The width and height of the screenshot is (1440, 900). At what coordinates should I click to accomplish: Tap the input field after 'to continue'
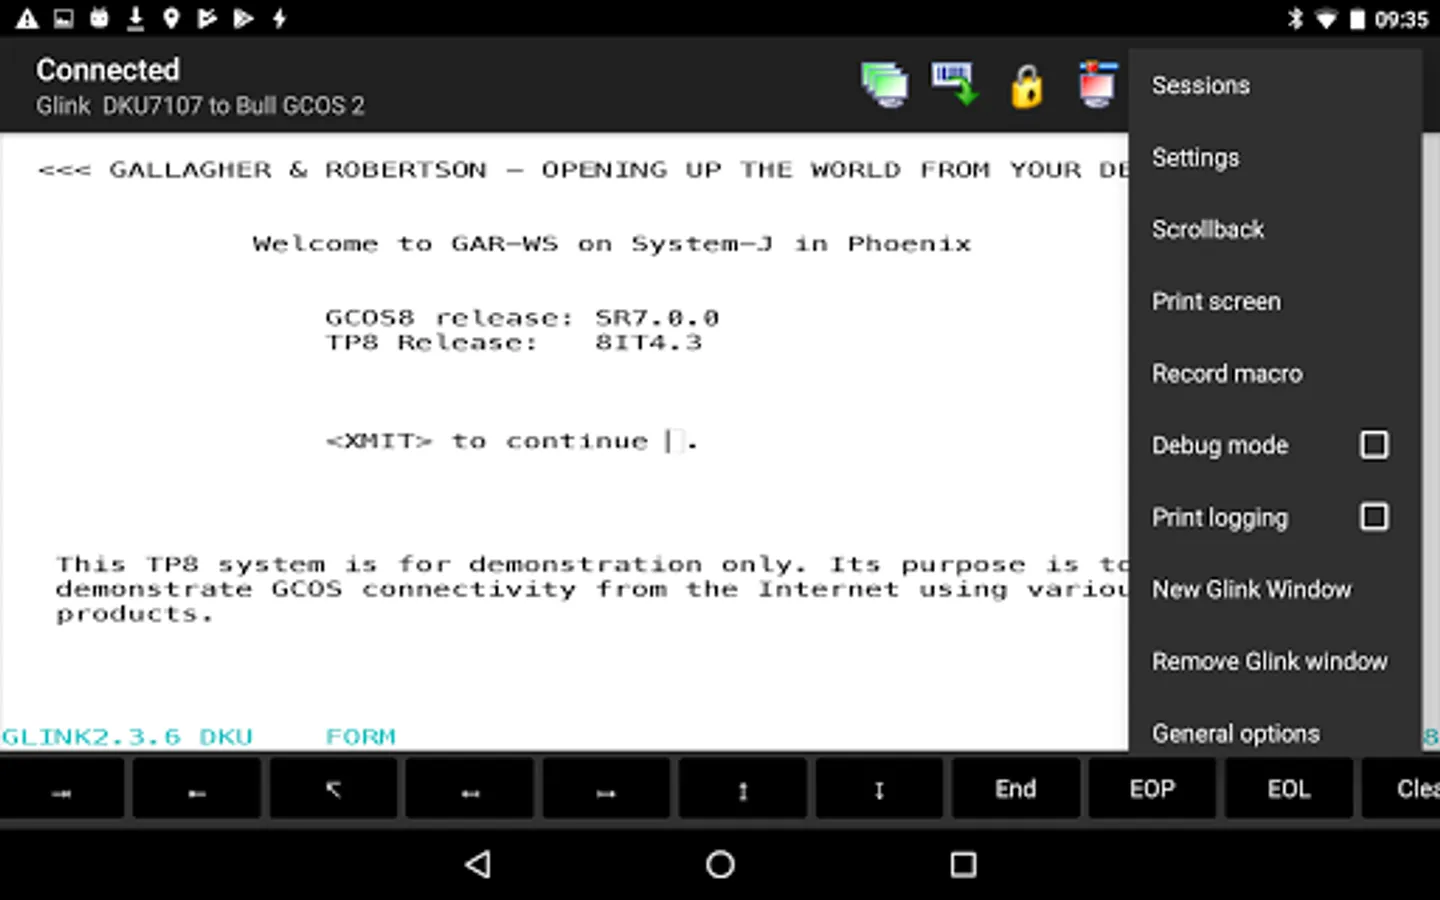(x=675, y=441)
